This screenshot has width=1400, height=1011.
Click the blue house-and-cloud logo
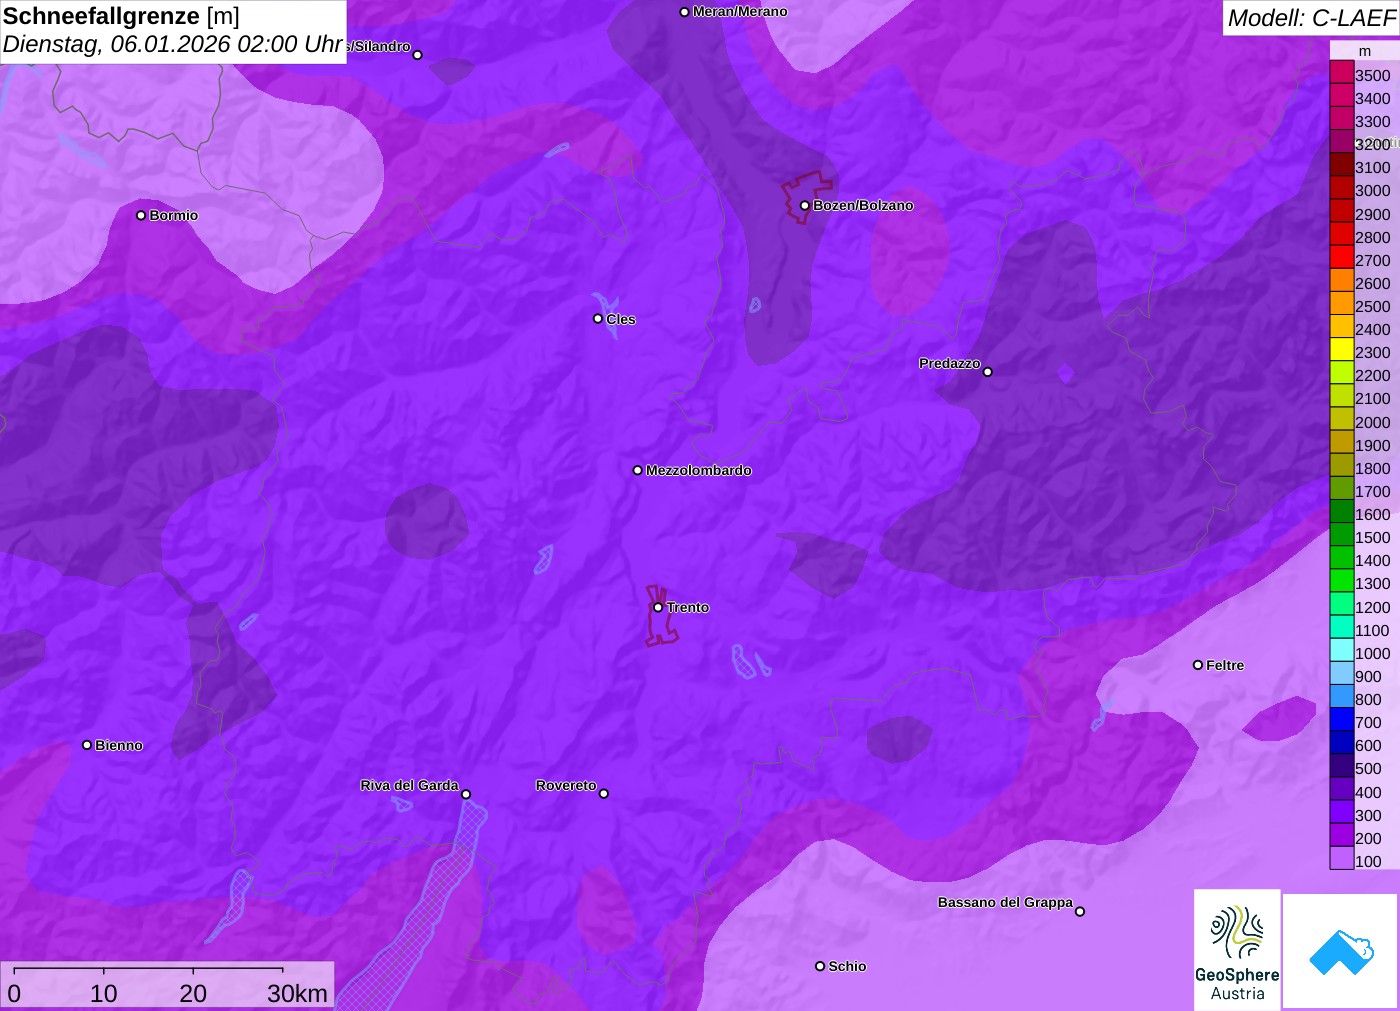(x=1341, y=951)
